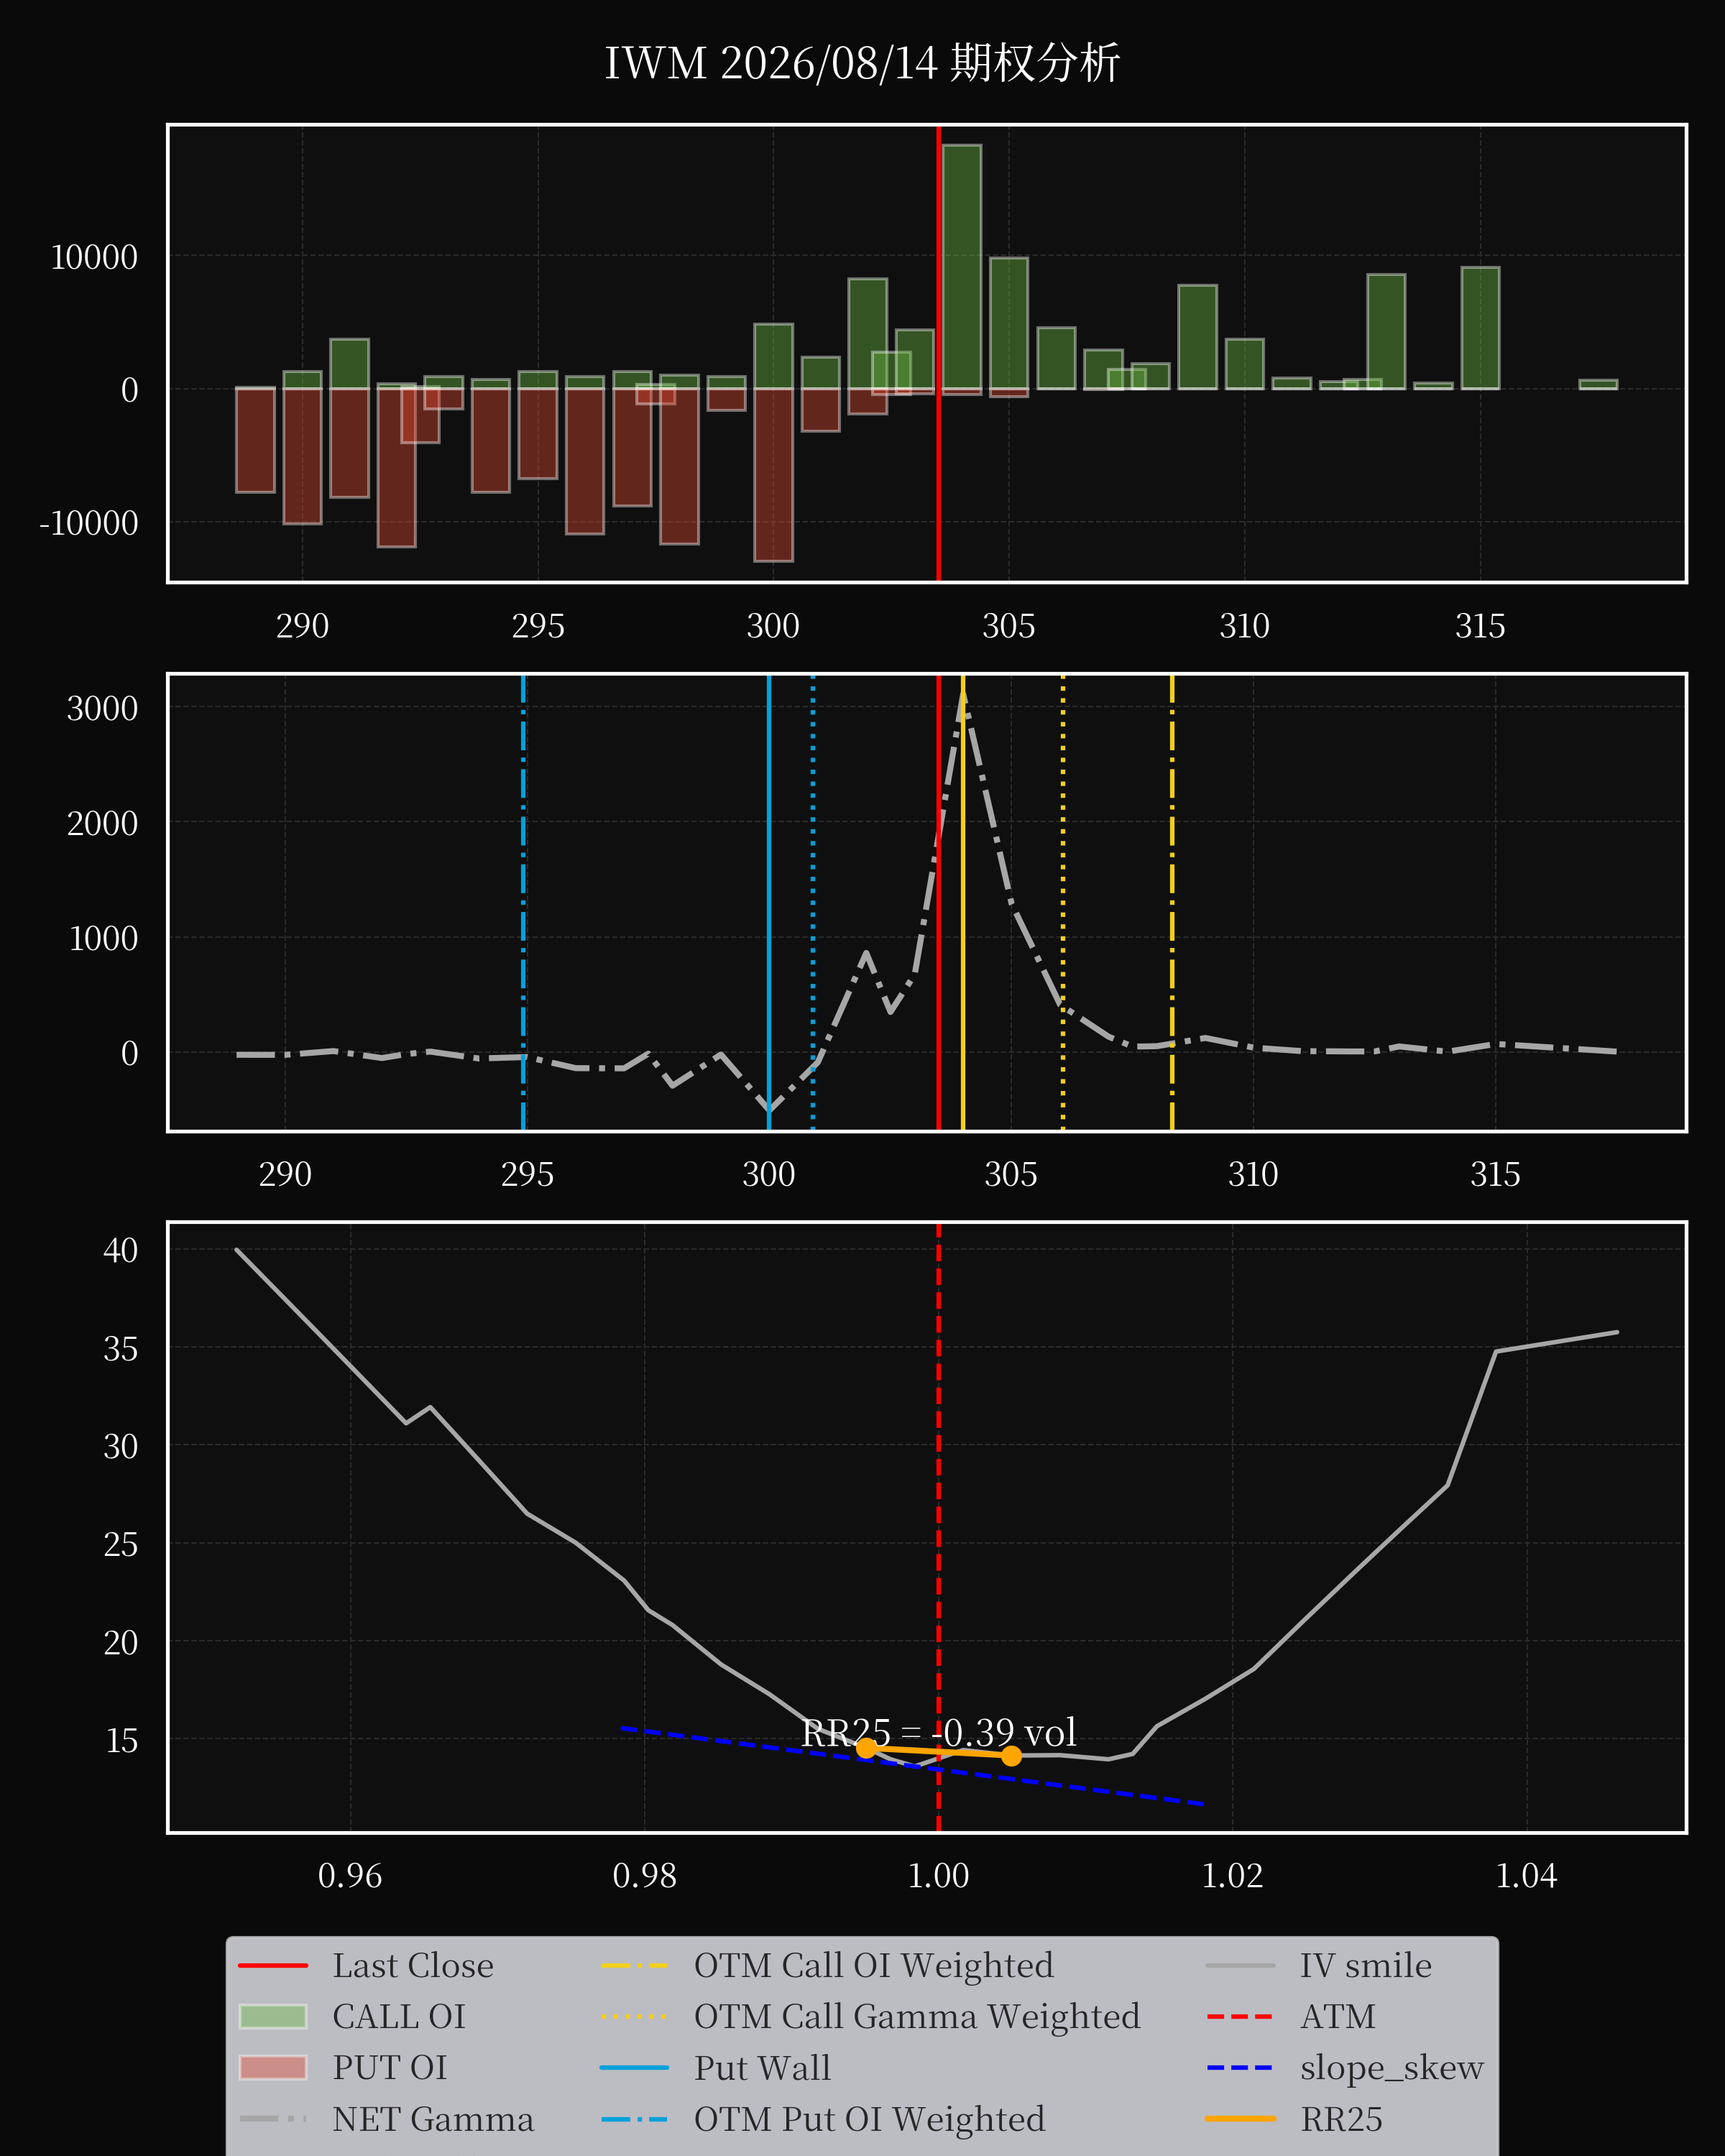This screenshot has width=1725, height=2156.
Task: Click the solid blue Put Wall line at 300
Action: [x=769, y=903]
